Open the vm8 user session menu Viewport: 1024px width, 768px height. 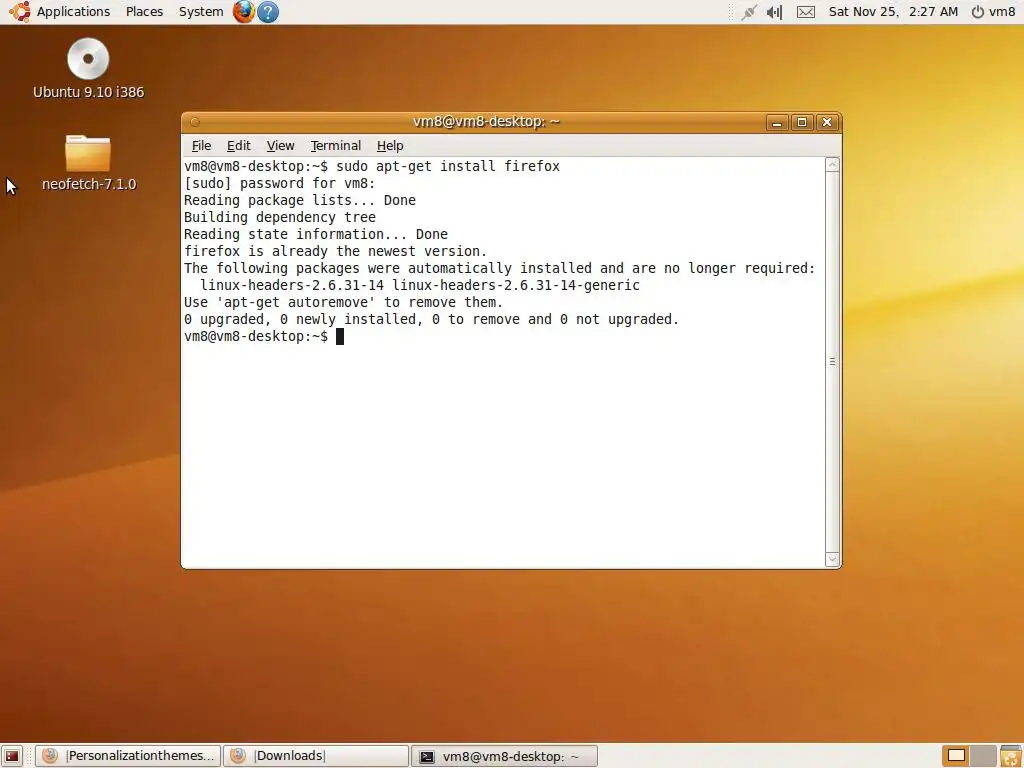click(993, 12)
